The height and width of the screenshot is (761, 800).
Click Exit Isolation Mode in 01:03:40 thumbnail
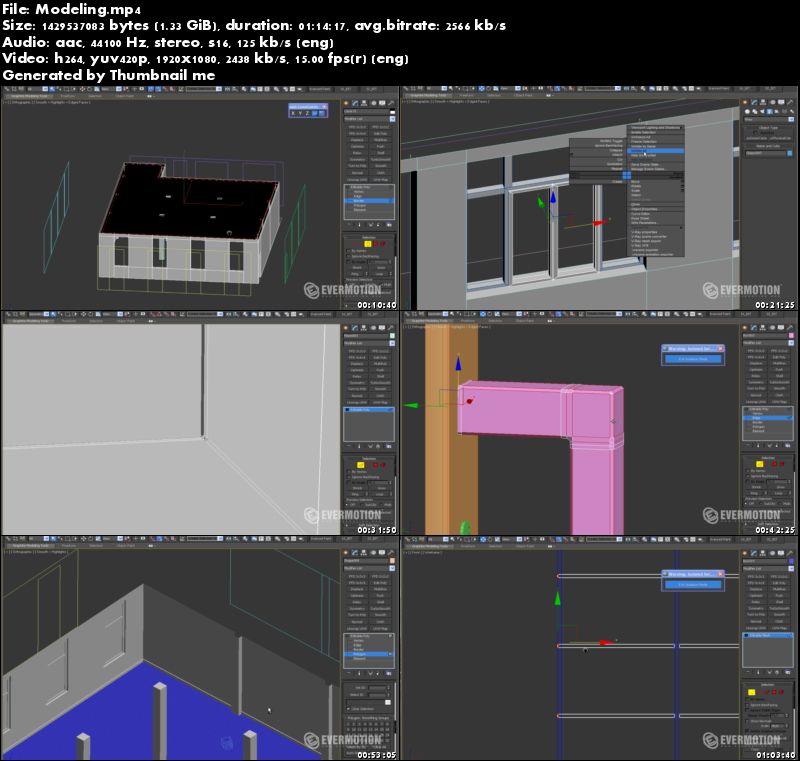click(x=693, y=584)
